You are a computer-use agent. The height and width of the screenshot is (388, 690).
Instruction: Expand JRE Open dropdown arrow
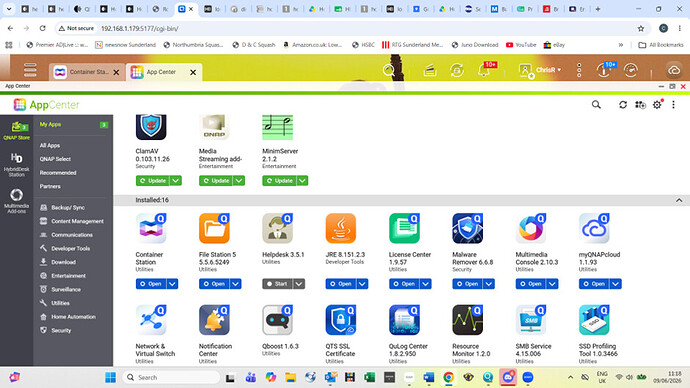click(363, 284)
